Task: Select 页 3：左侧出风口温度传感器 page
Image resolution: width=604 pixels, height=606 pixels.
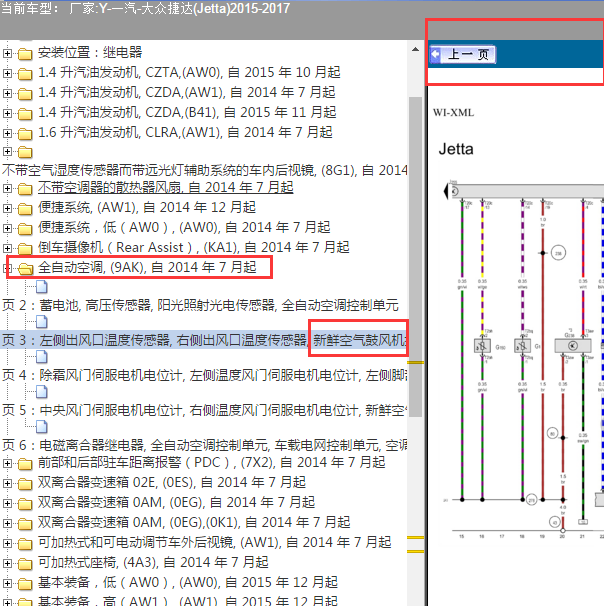Action: [x=204, y=340]
